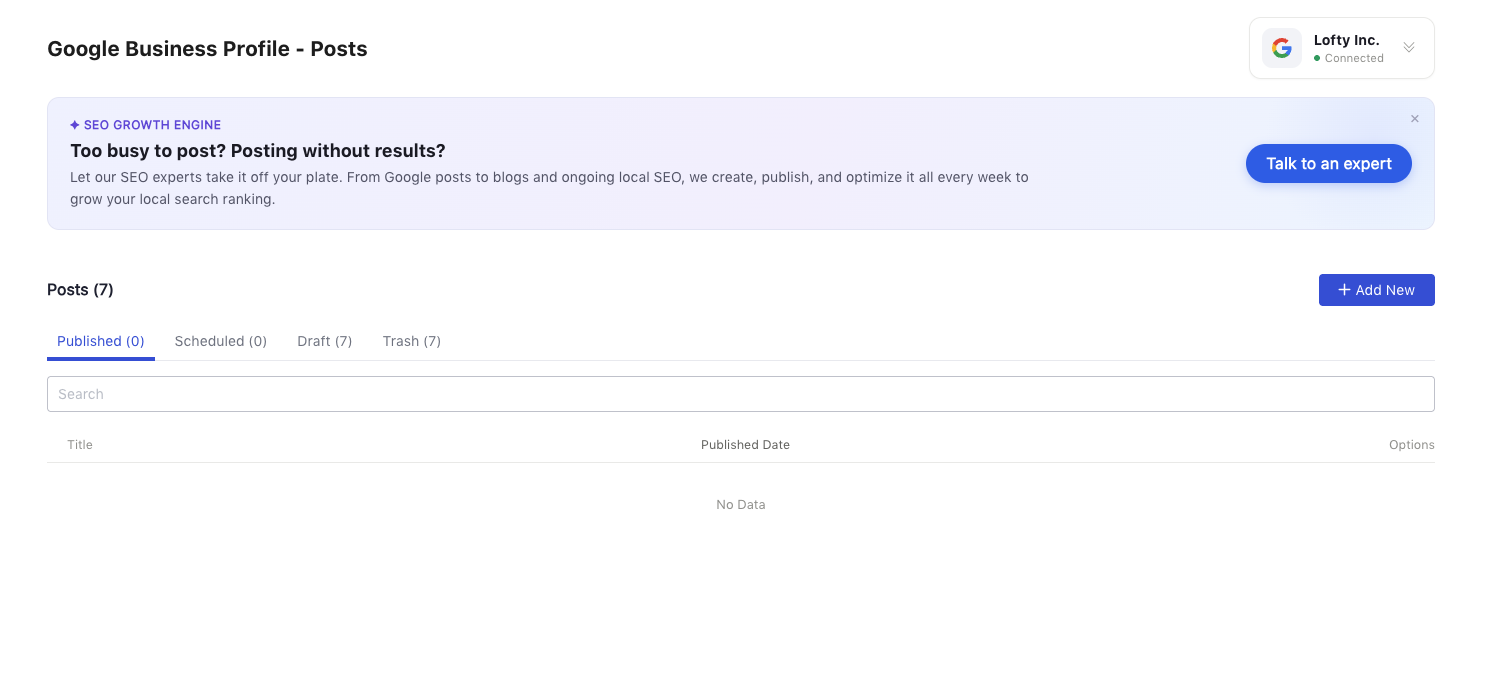Viewport: 1508px width, 700px height.
Task: Click the green Connected status dot
Action: [1317, 59]
